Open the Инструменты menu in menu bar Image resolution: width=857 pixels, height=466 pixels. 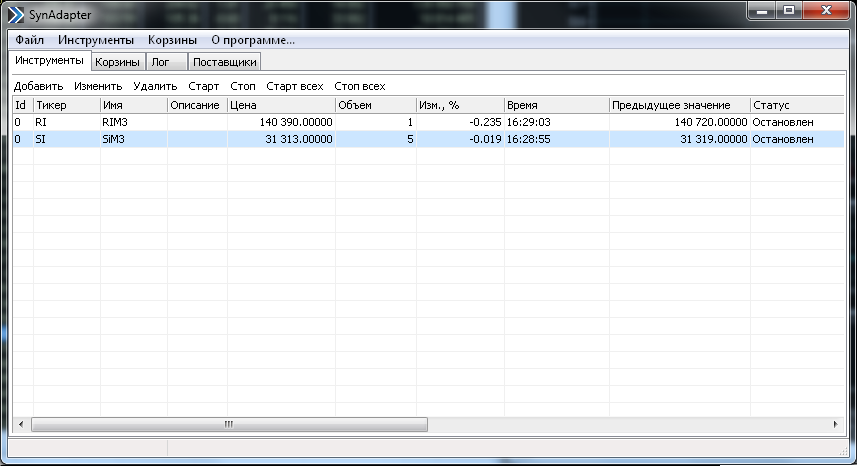96,40
